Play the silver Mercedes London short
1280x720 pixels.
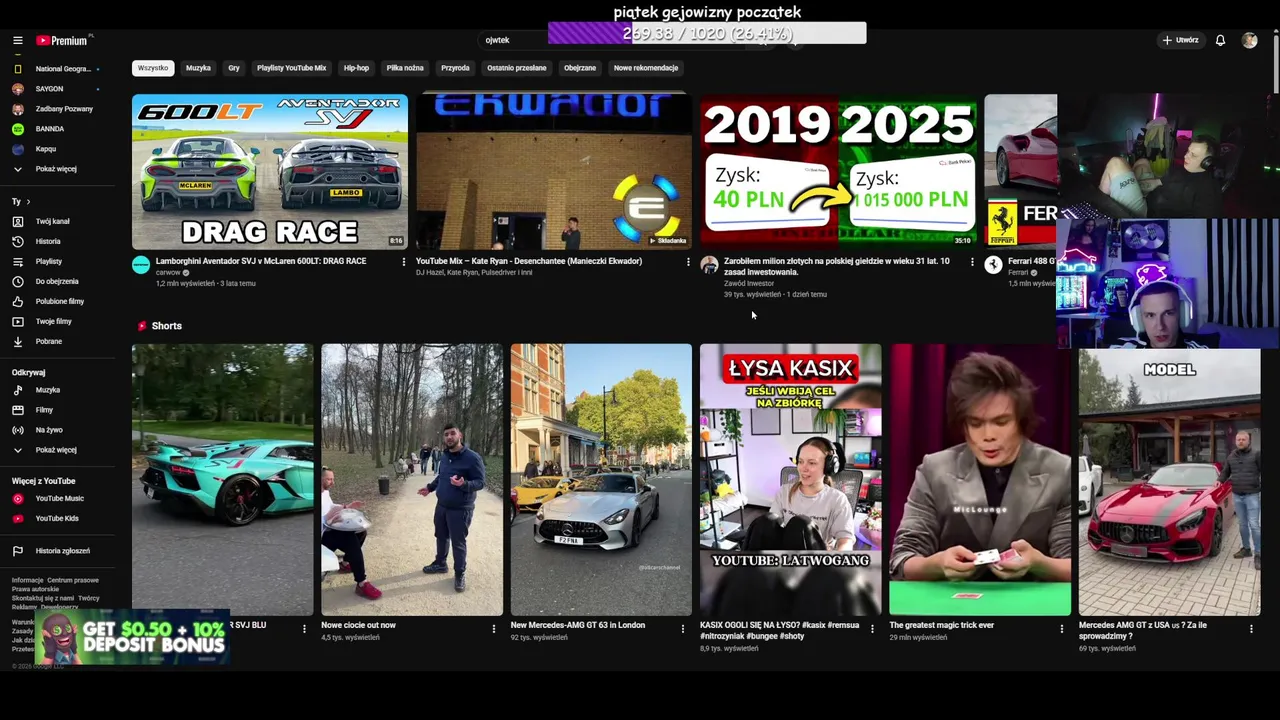coord(601,480)
